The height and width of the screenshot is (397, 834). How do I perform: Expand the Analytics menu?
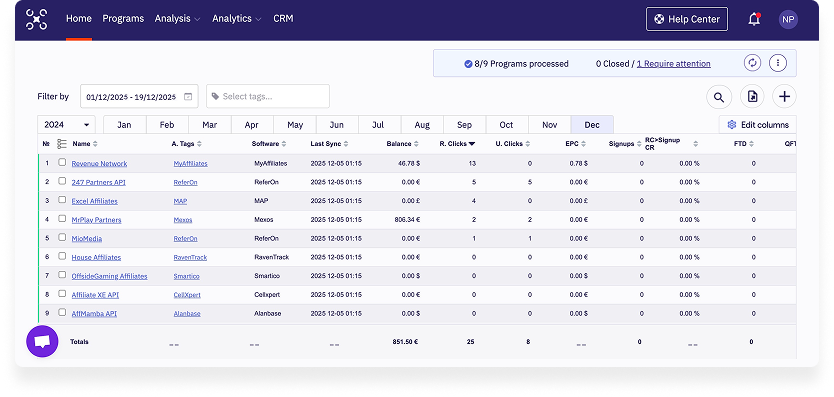pos(237,19)
